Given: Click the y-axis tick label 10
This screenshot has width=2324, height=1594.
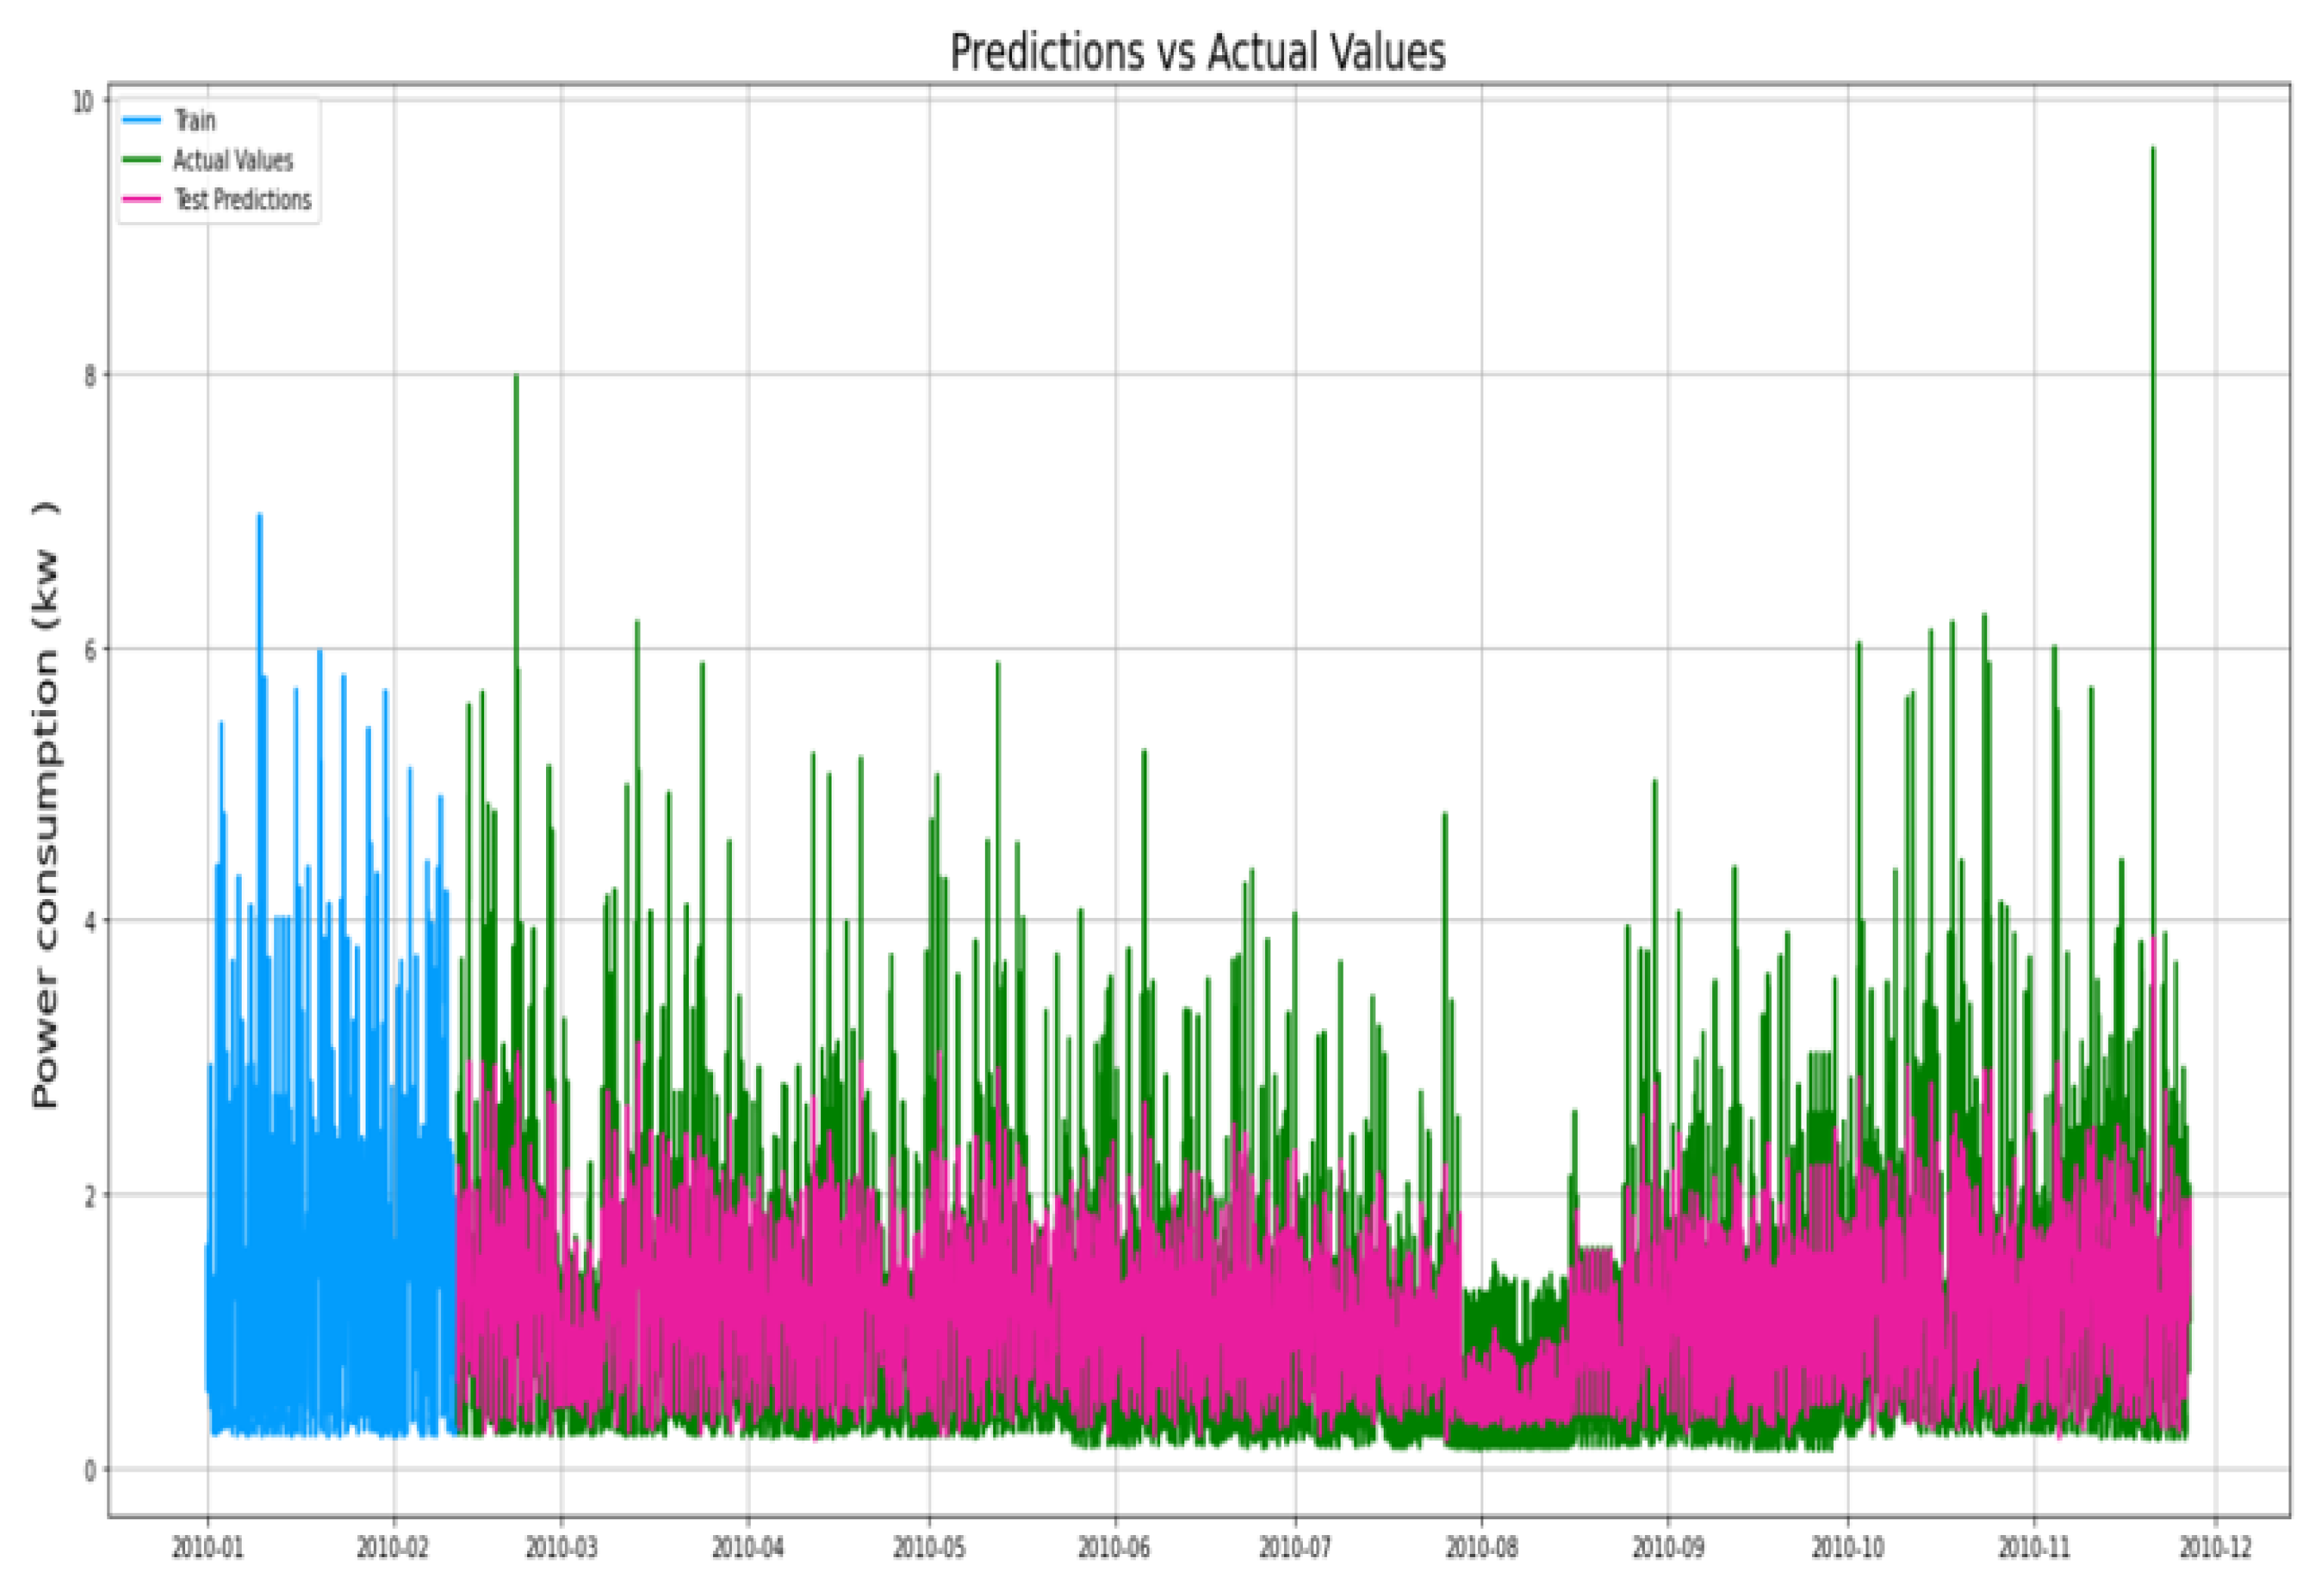Looking at the screenshot, I should click(83, 101).
